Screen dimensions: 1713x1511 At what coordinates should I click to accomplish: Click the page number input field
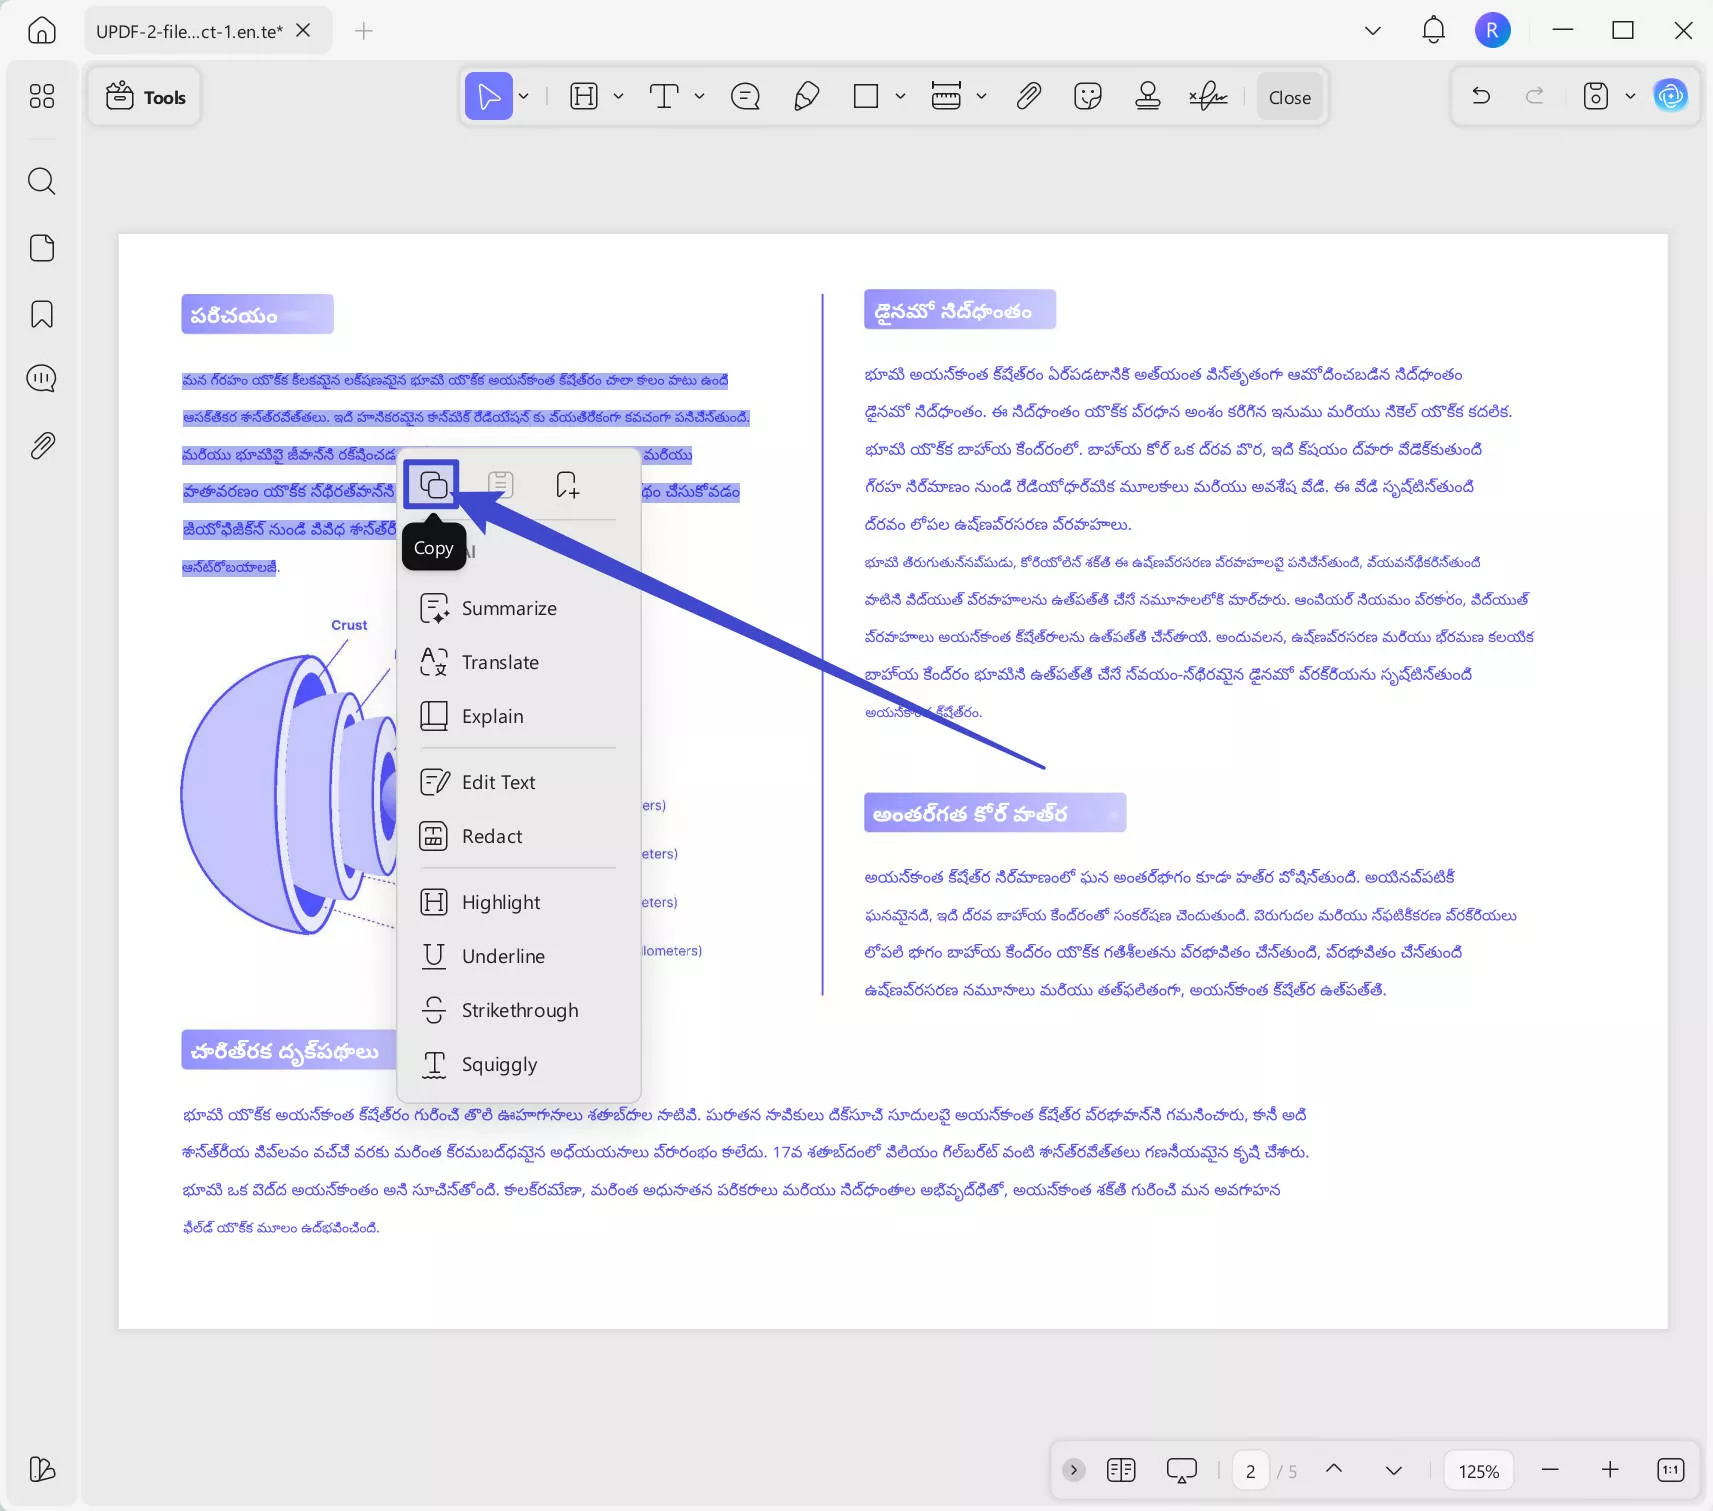pos(1251,1470)
